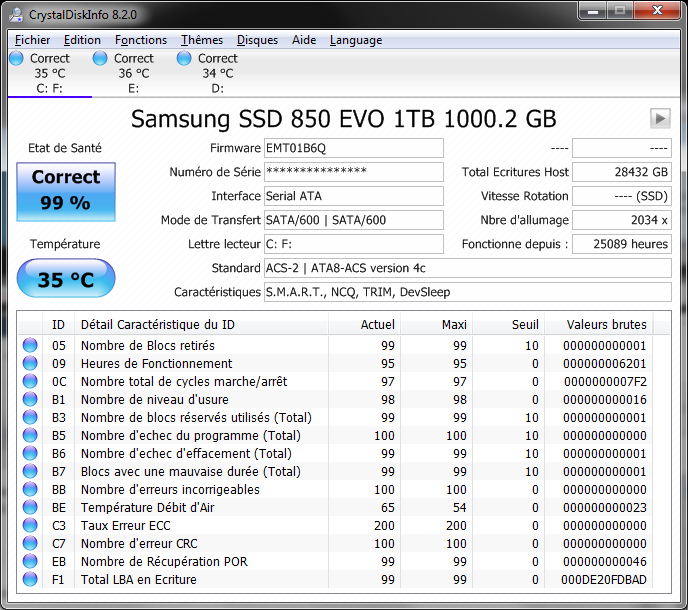Click status icon for ID C3 row

(x=30, y=525)
